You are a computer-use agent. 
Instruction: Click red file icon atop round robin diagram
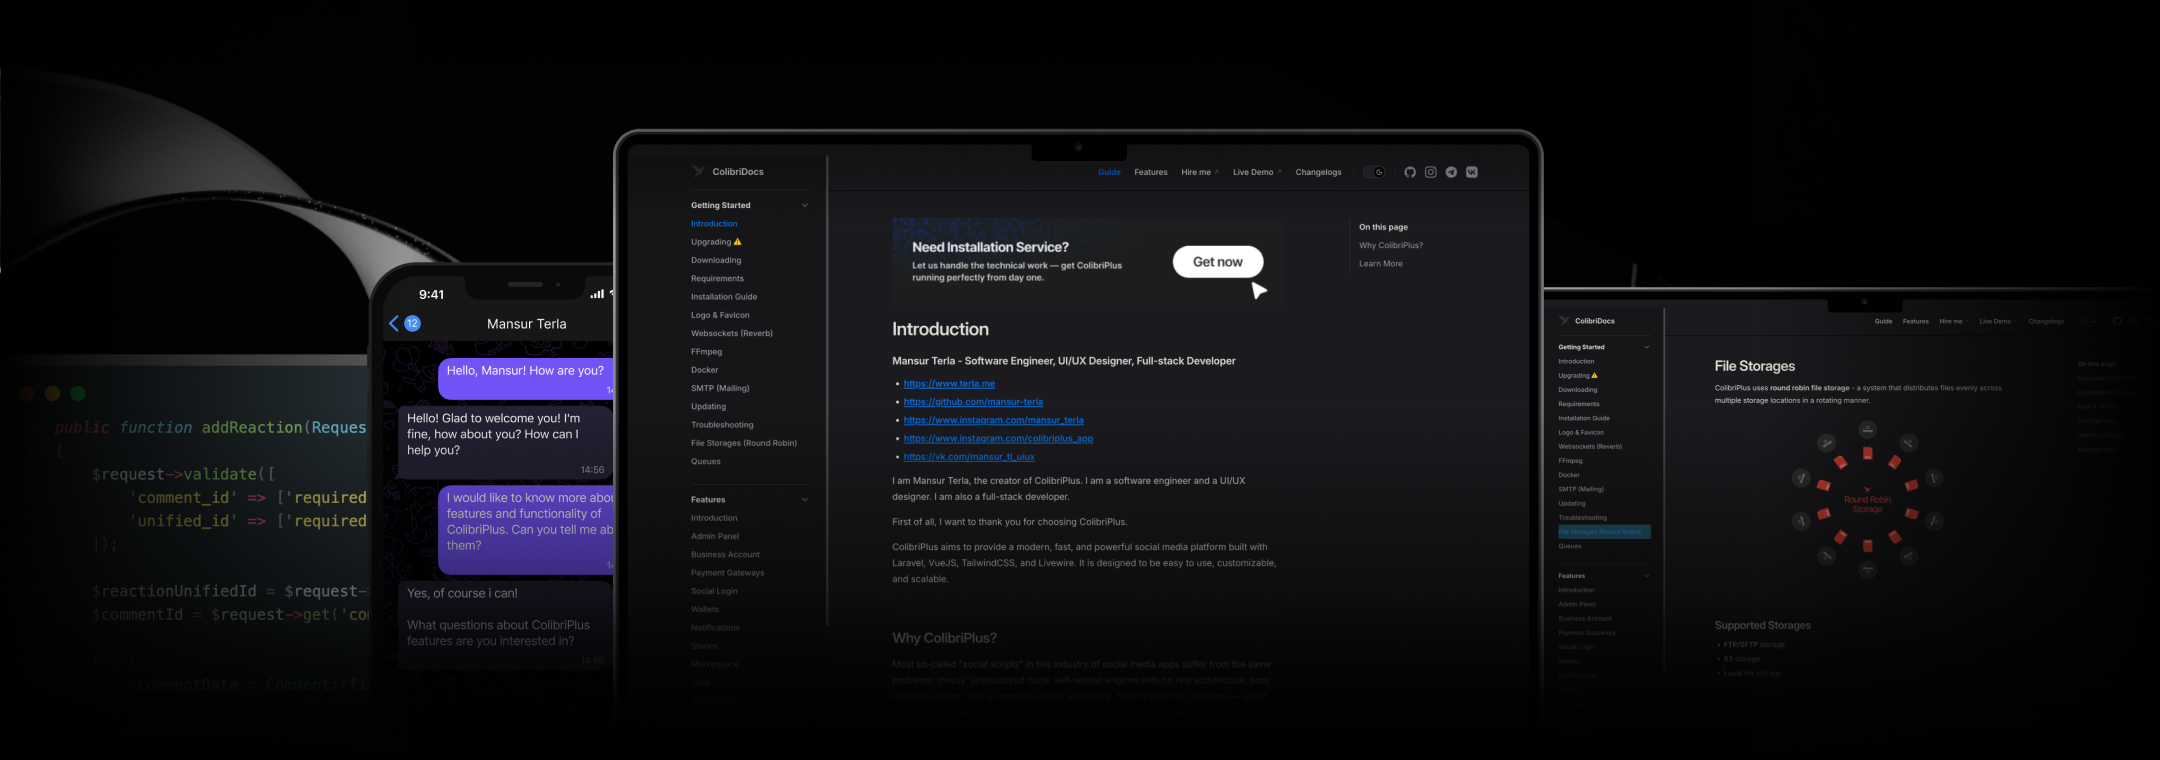(1867, 453)
